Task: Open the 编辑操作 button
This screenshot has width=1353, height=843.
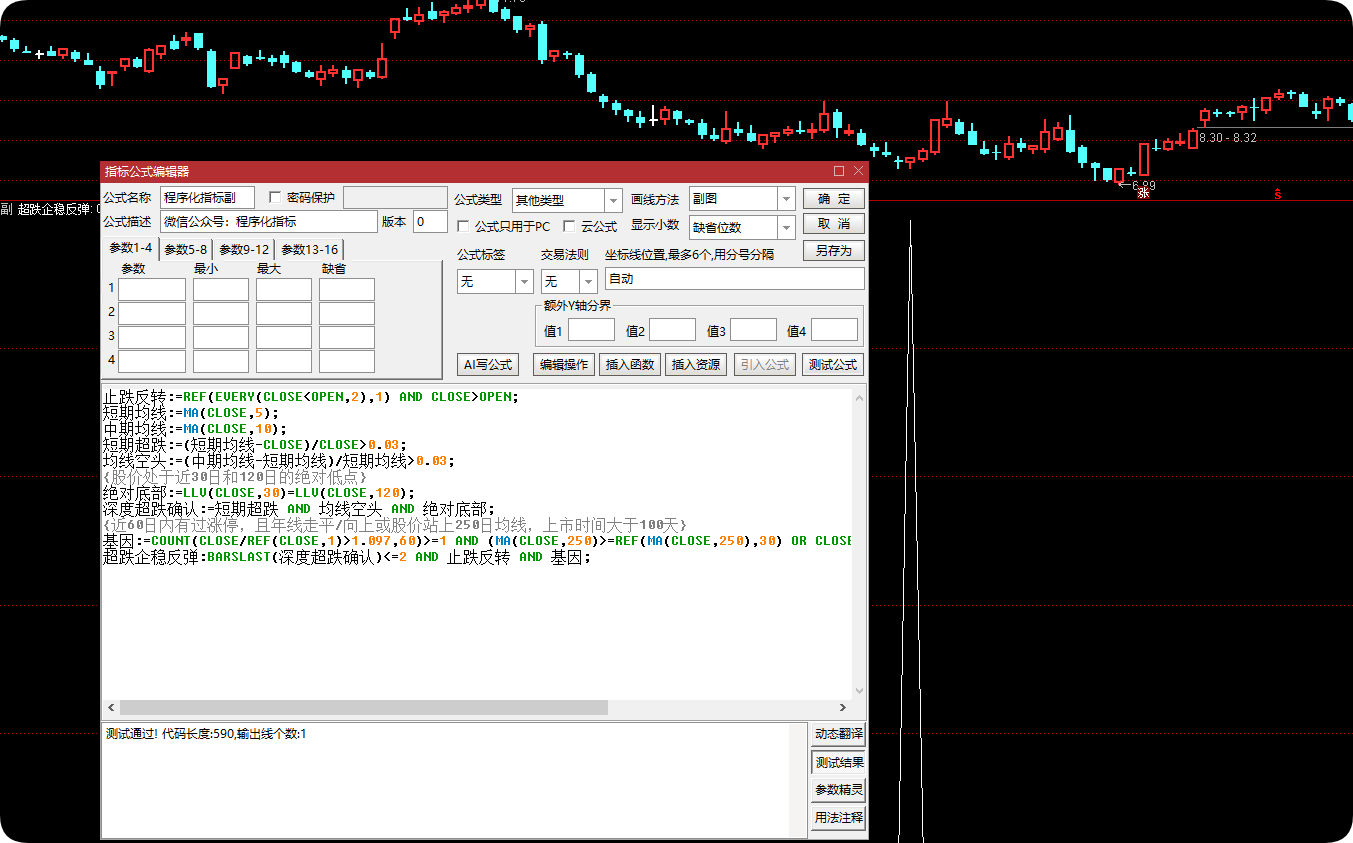Action: 565,365
